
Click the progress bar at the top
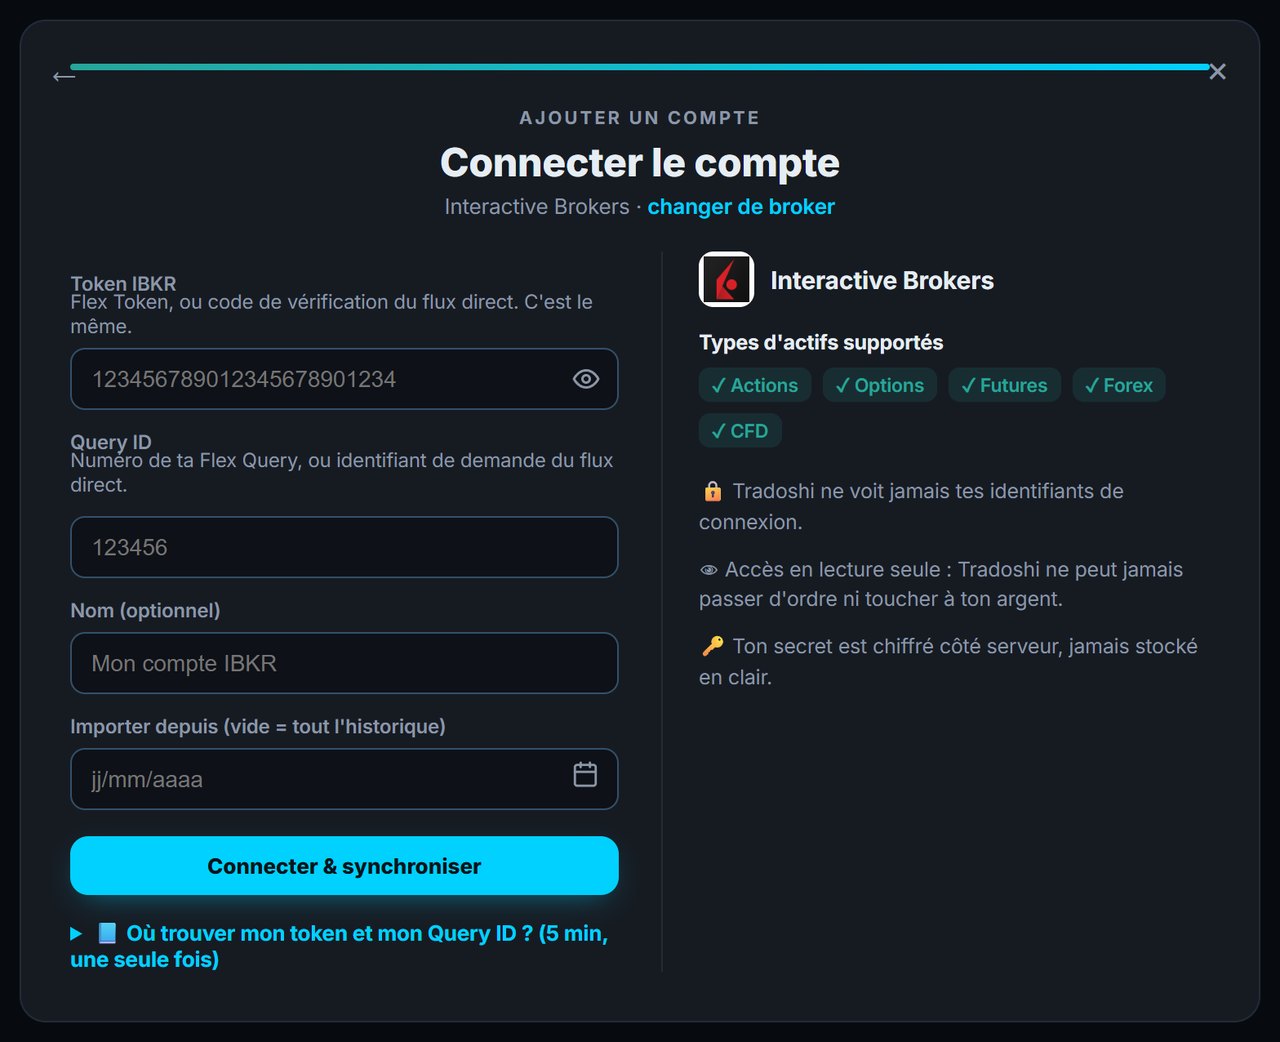click(x=640, y=67)
